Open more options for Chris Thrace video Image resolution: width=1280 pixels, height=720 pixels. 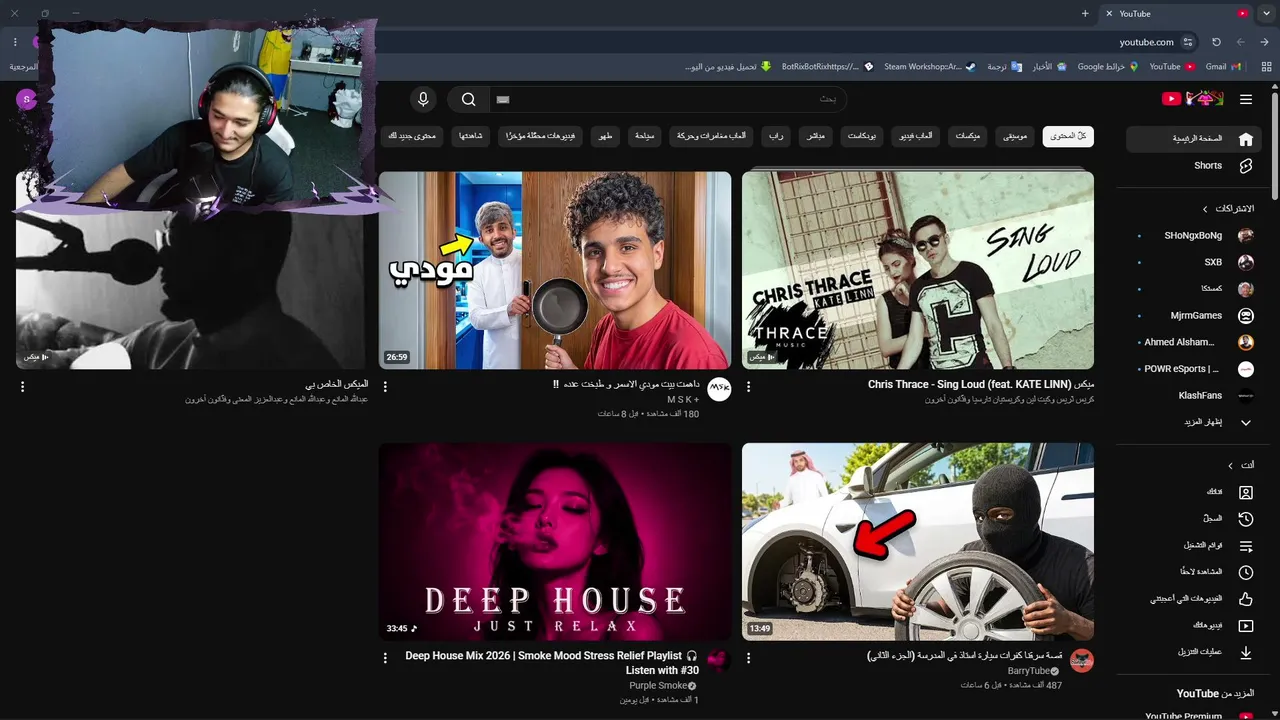(748, 386)
